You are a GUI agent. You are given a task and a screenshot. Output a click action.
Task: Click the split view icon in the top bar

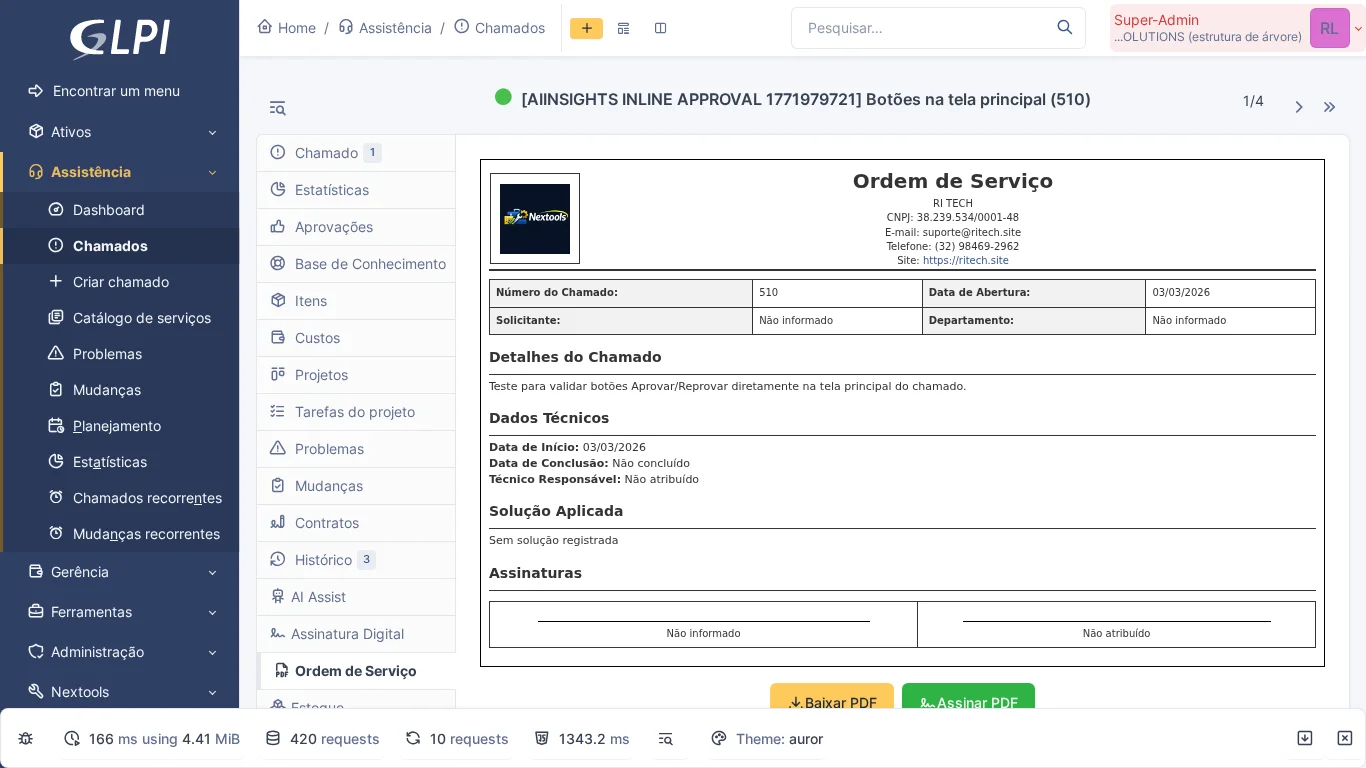point(660,28)
